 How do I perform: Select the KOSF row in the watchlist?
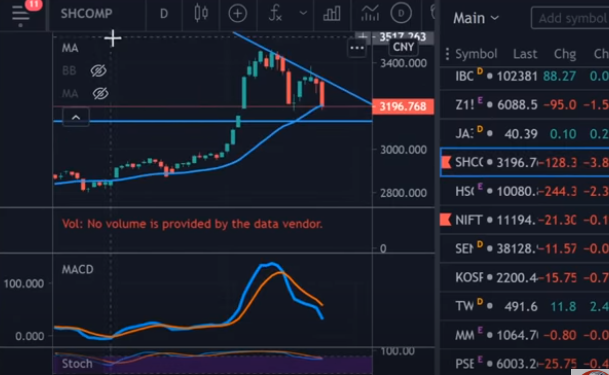coord(524,278)
